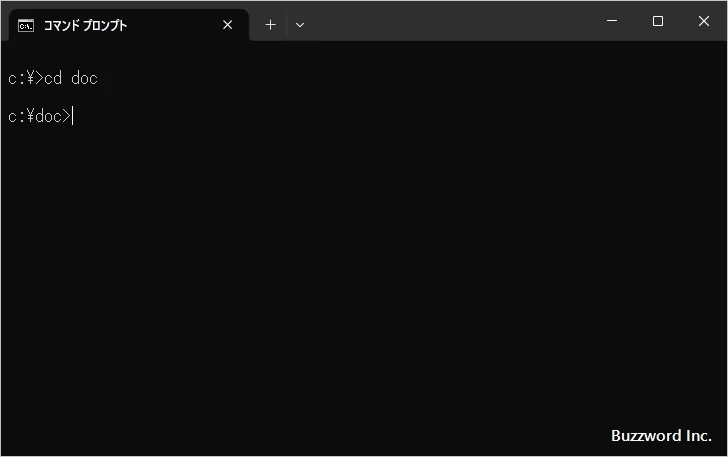This screenshot has height=457, width=728.
Task: Expand the new tab profile dropdown chevron
Action: [300, 25]
